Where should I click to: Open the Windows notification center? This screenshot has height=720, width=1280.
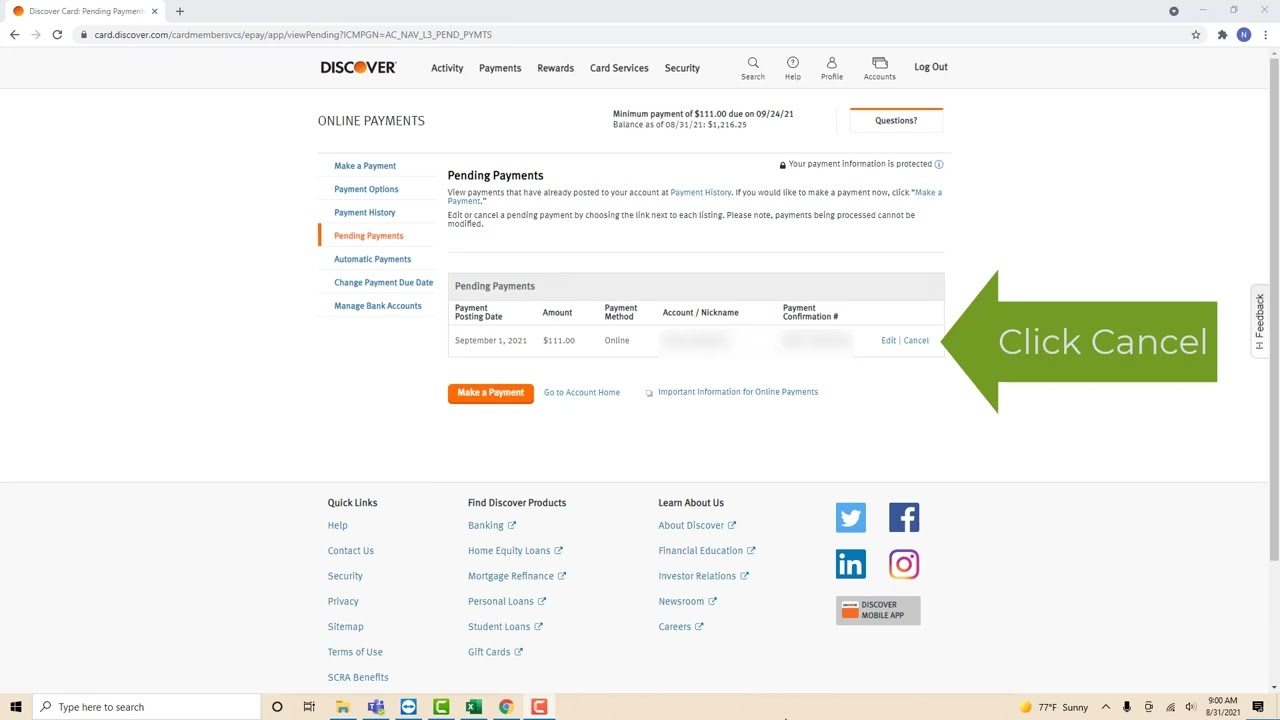tap(1258, 707)
